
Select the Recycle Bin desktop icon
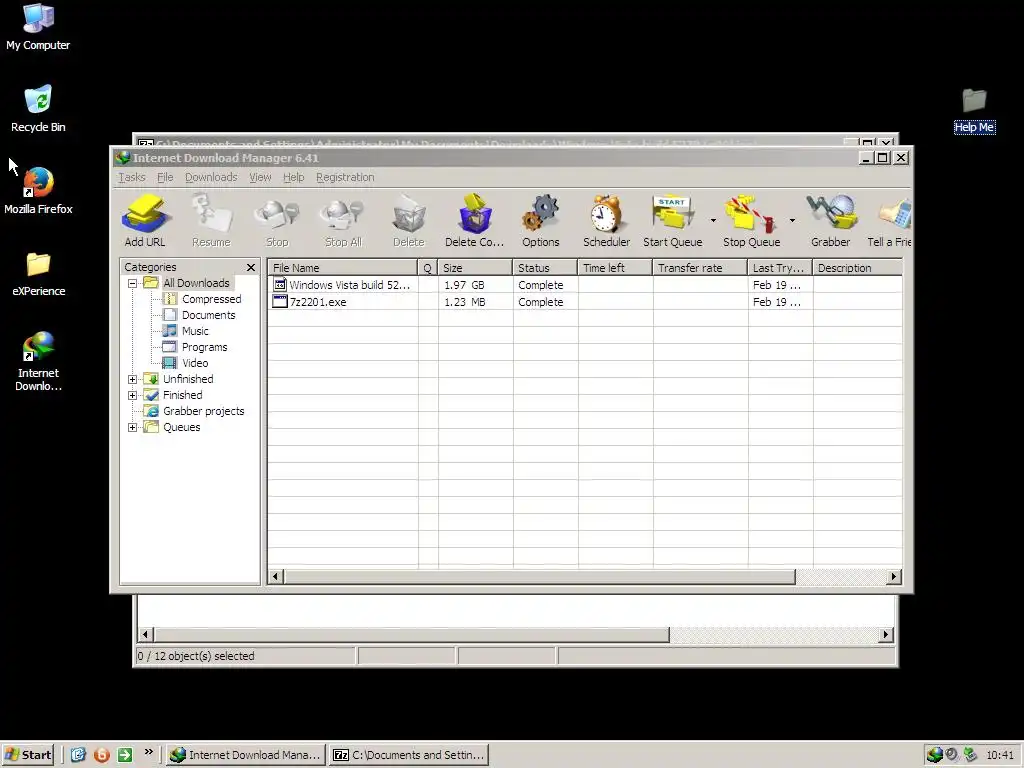(x=38, y=108)
